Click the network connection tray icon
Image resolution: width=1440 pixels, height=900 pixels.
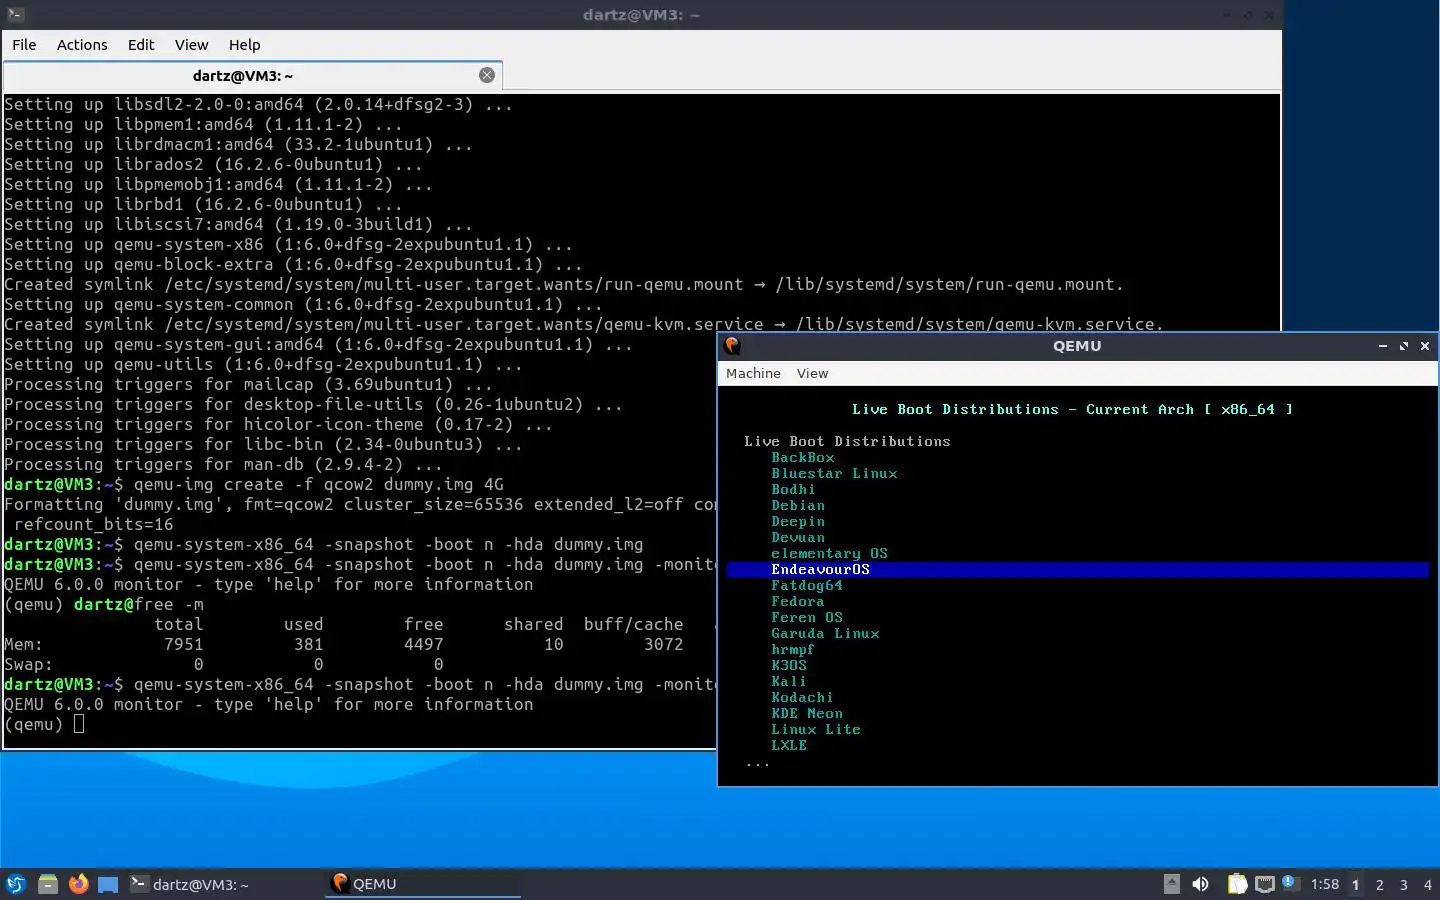[x=1265, y=884]
